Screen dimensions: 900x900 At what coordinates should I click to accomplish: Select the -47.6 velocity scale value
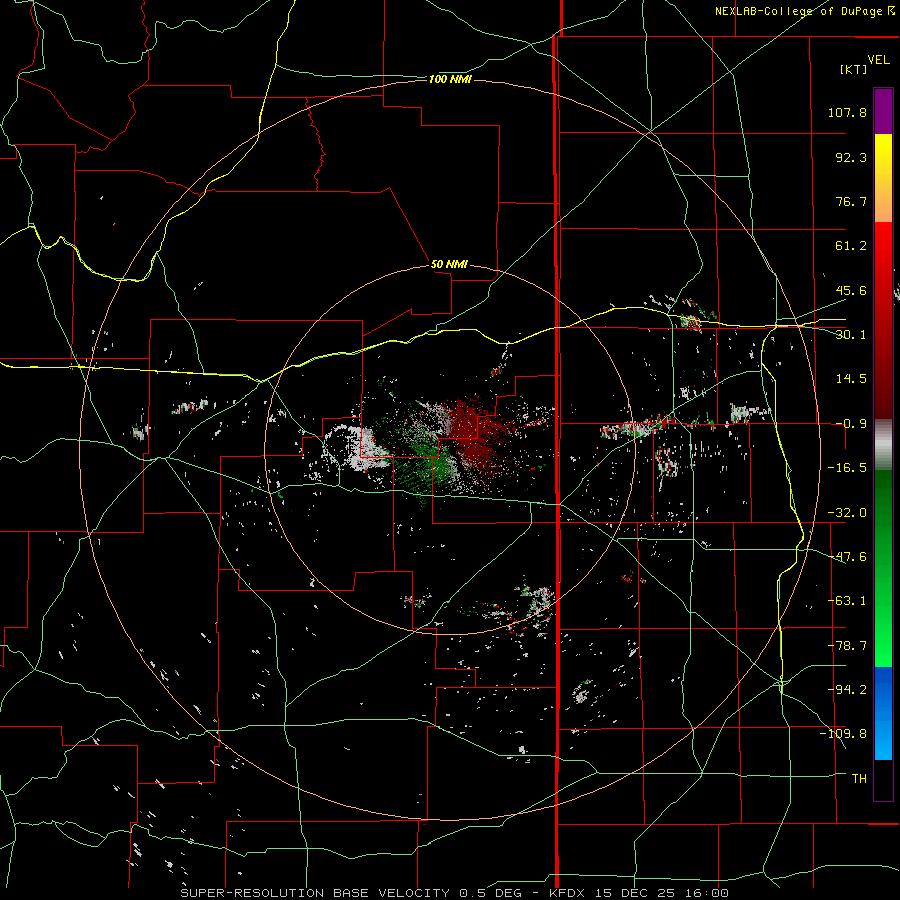click(847, 557)
